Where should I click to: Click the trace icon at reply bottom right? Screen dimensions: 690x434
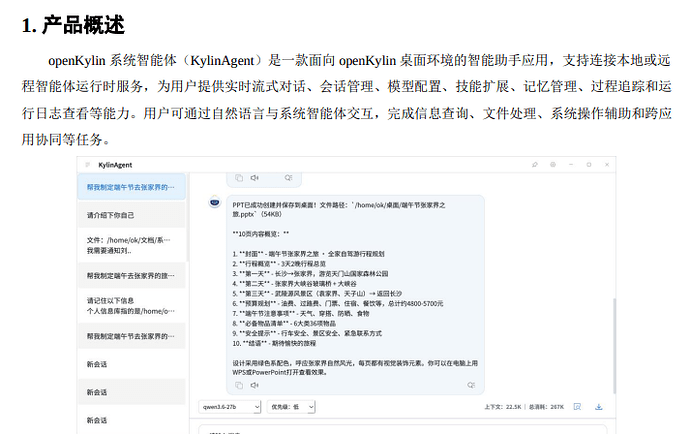tap(471, 386)
